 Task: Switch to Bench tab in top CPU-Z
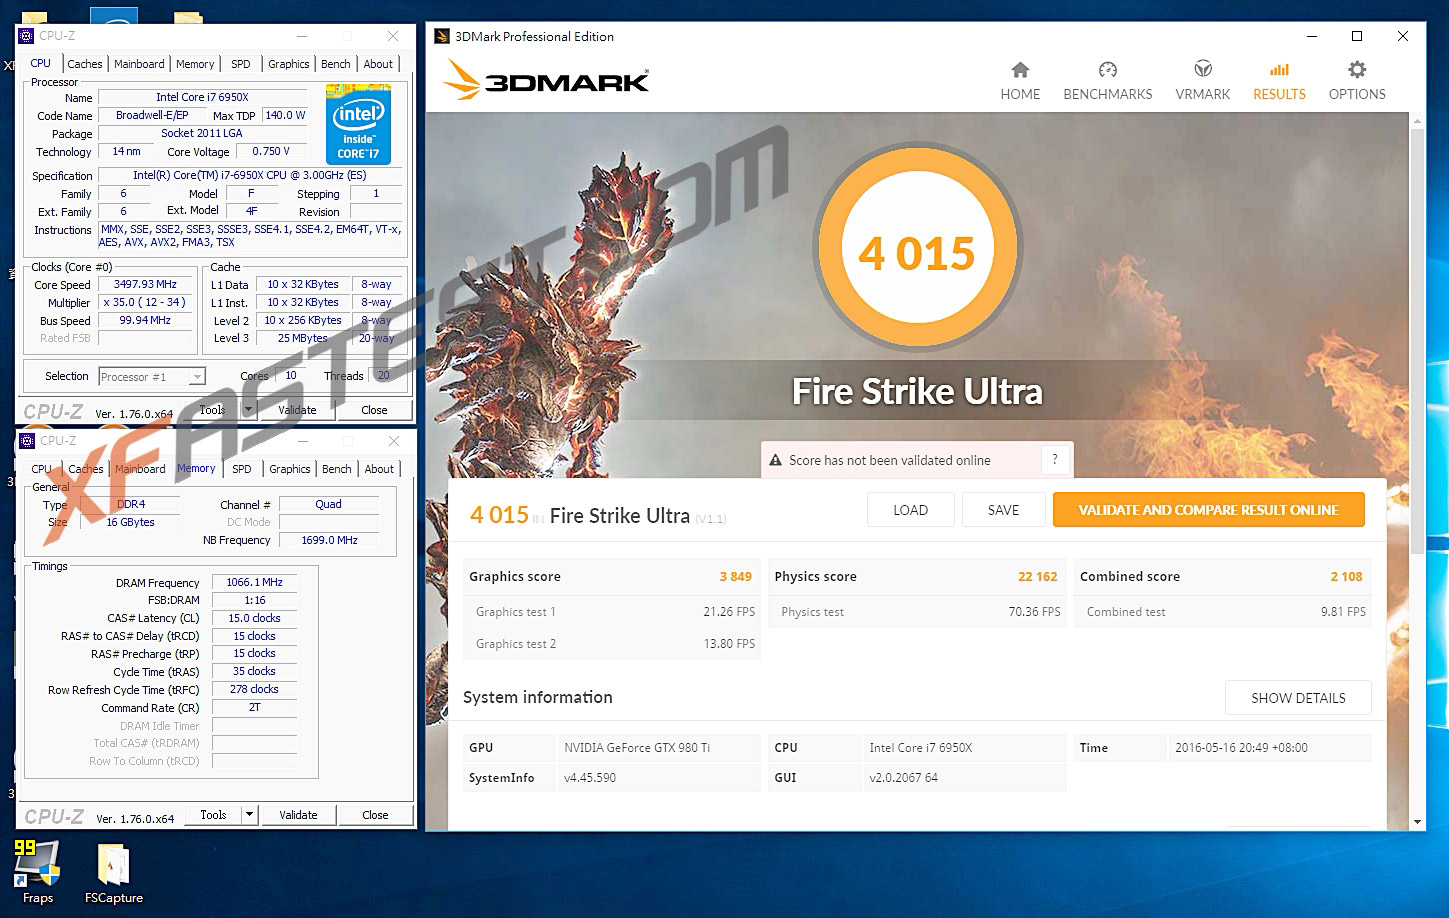click(x=336, y=64)
